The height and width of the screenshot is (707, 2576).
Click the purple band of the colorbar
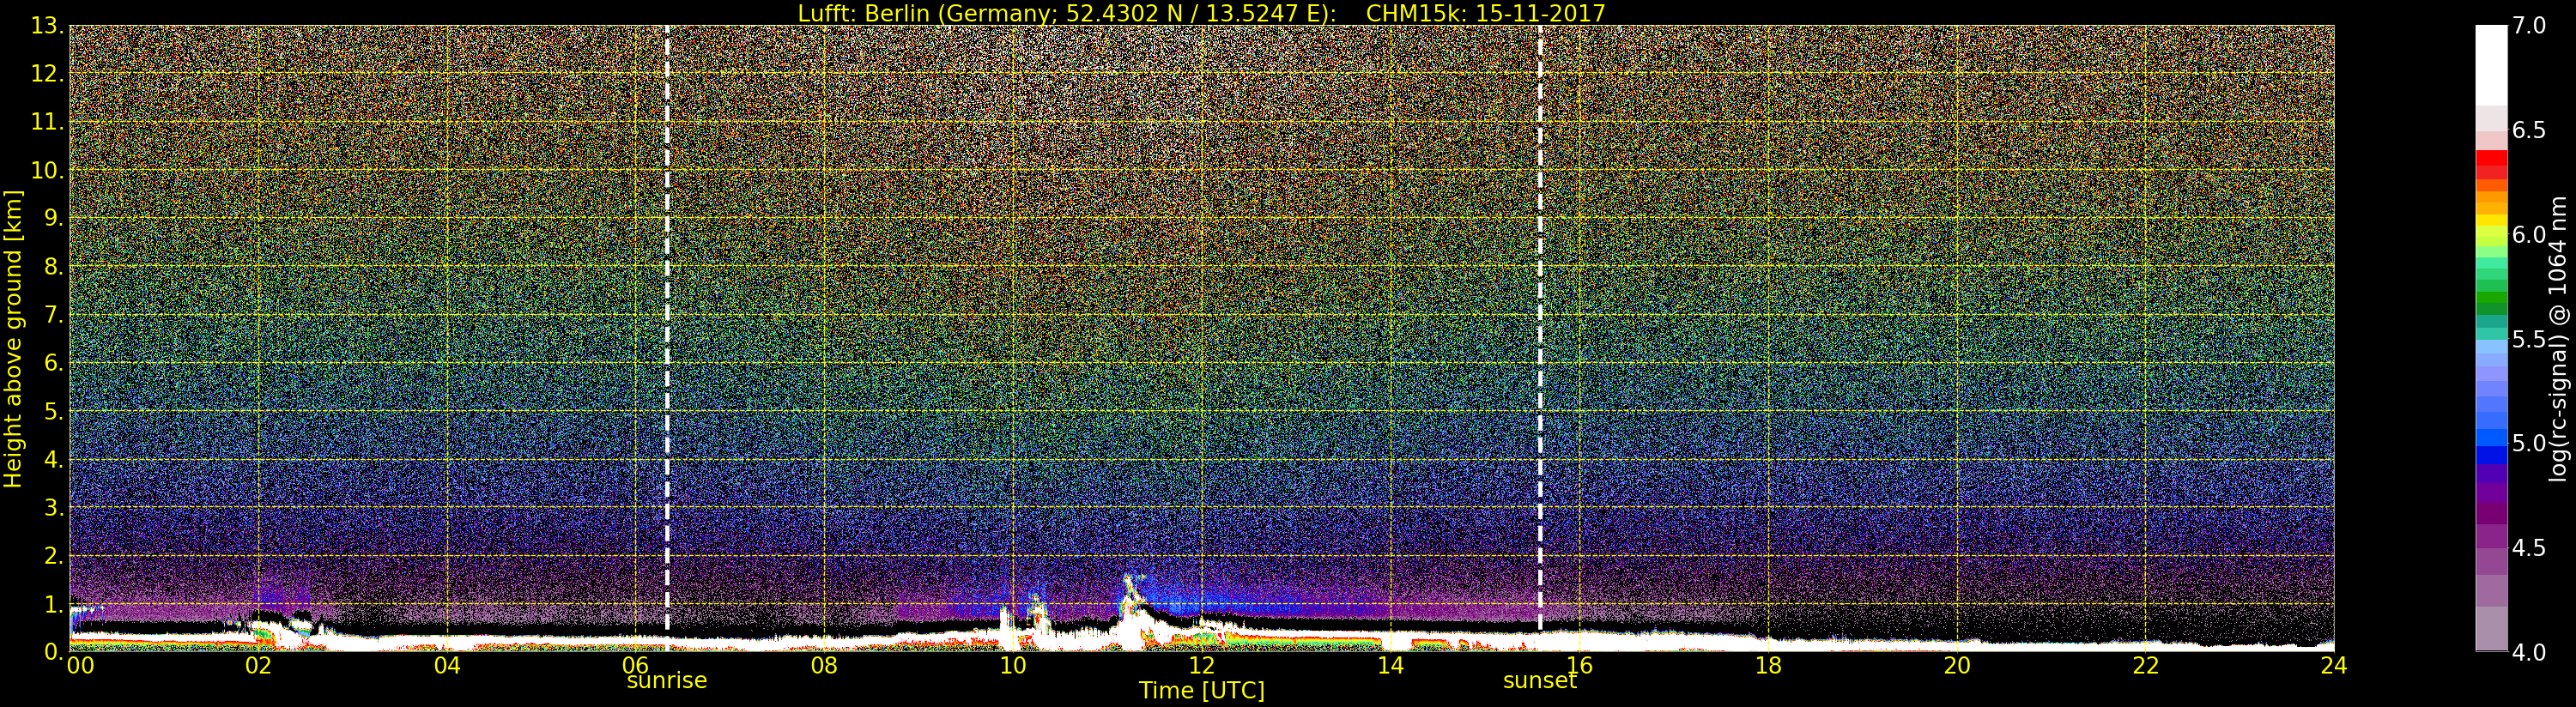pos(2491,495)
